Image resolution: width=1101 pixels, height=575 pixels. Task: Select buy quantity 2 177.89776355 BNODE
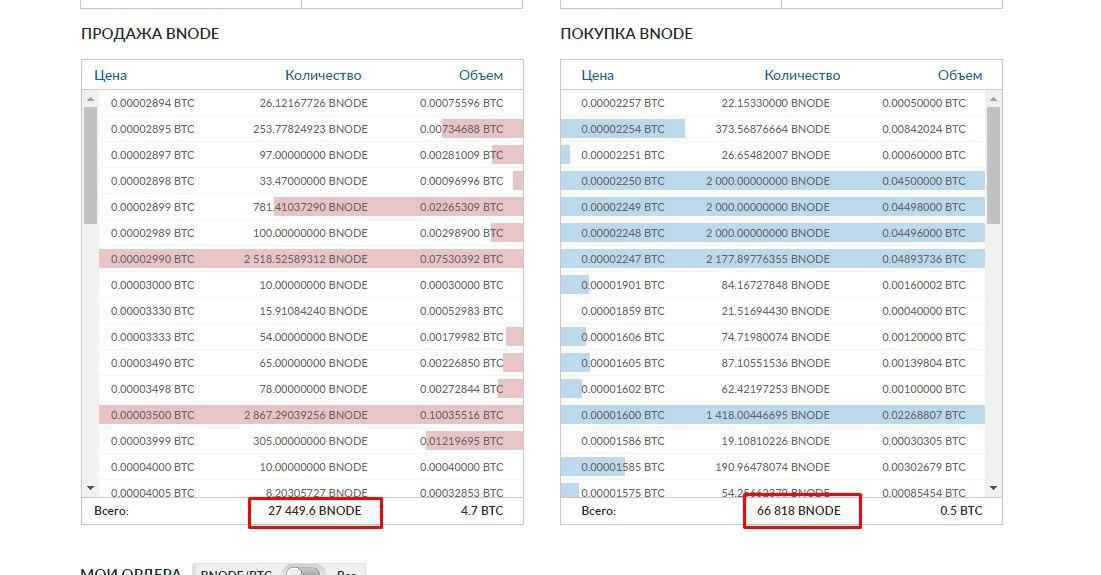(768, 259)
